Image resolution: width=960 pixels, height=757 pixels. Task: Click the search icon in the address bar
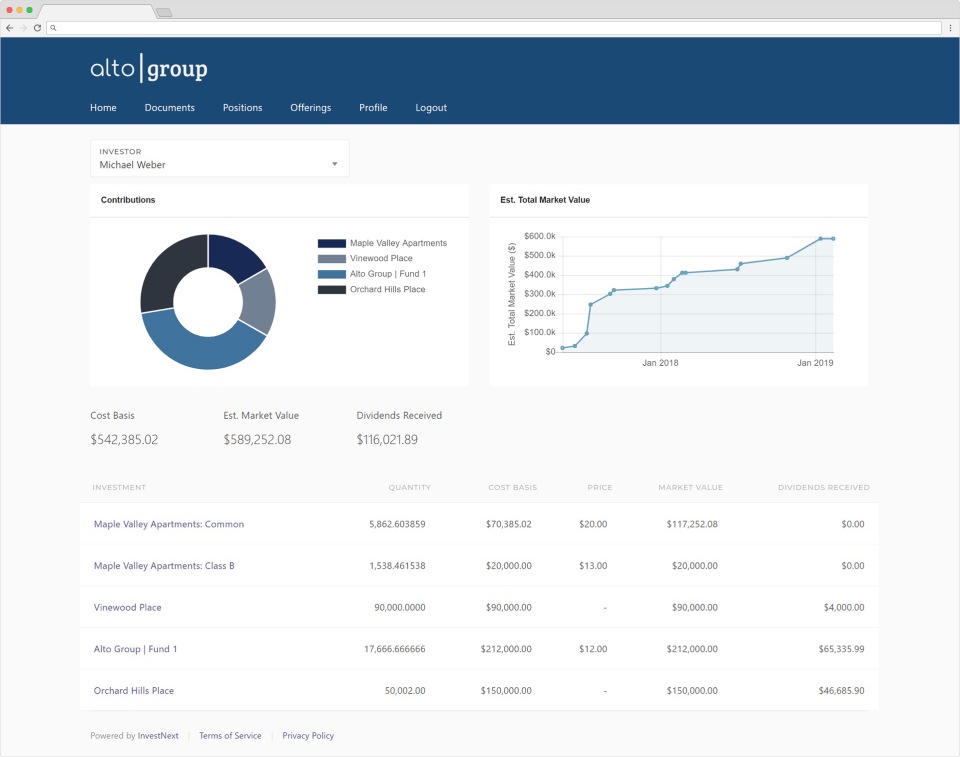point(53,28)
